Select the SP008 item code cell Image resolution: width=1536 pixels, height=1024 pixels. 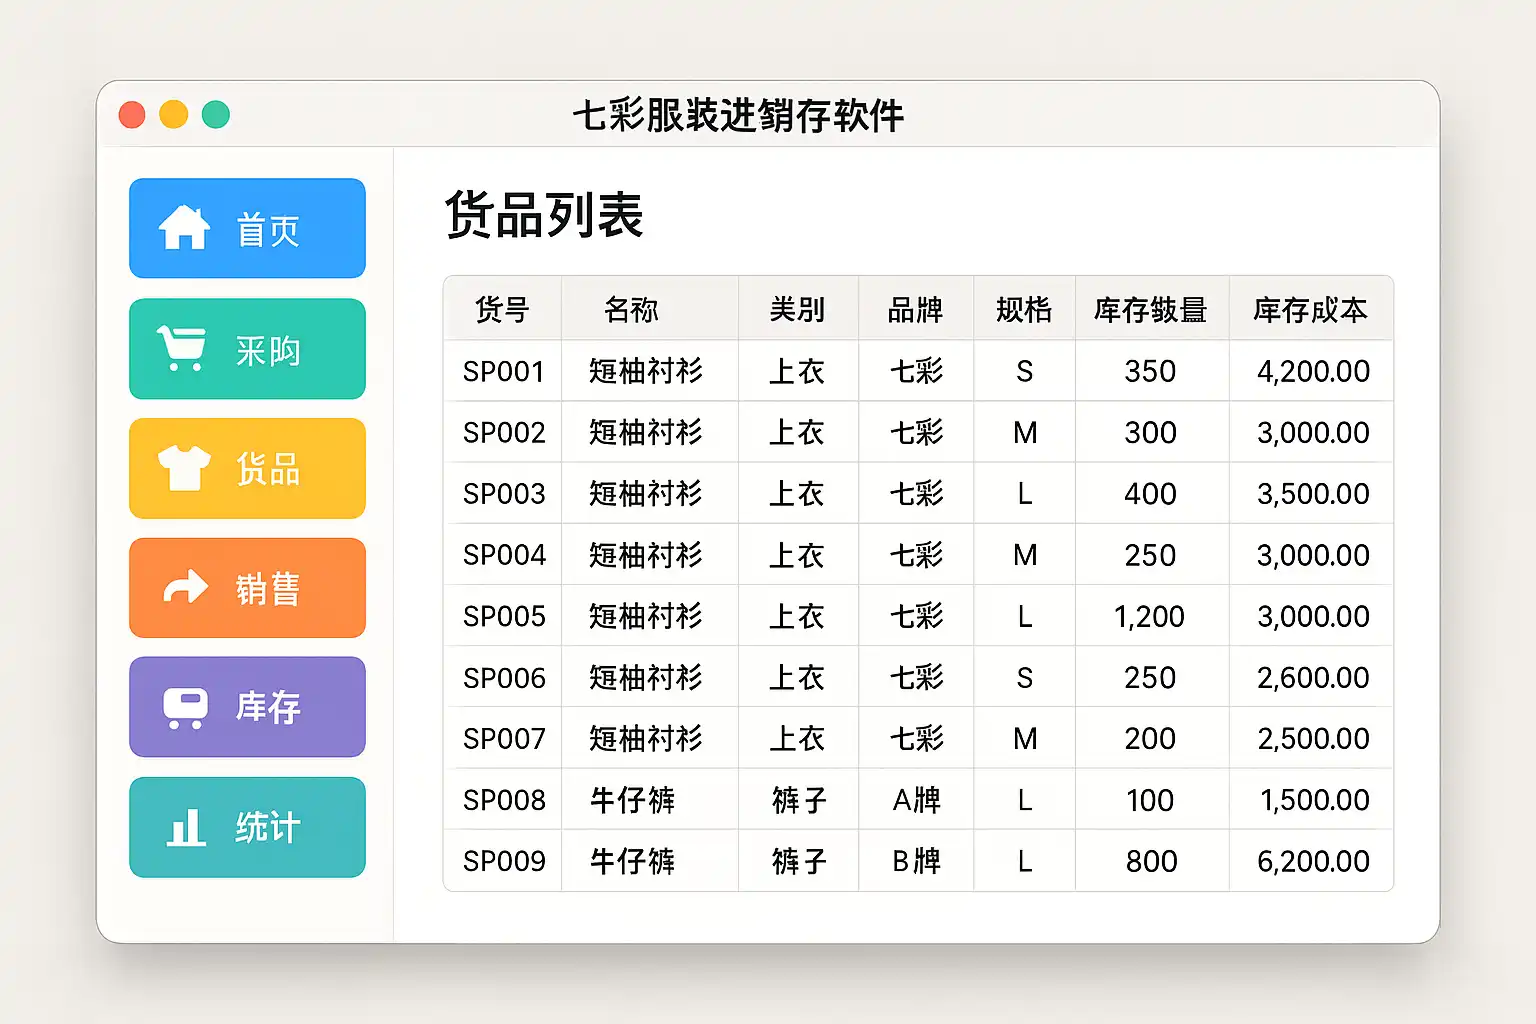point(504,800)
